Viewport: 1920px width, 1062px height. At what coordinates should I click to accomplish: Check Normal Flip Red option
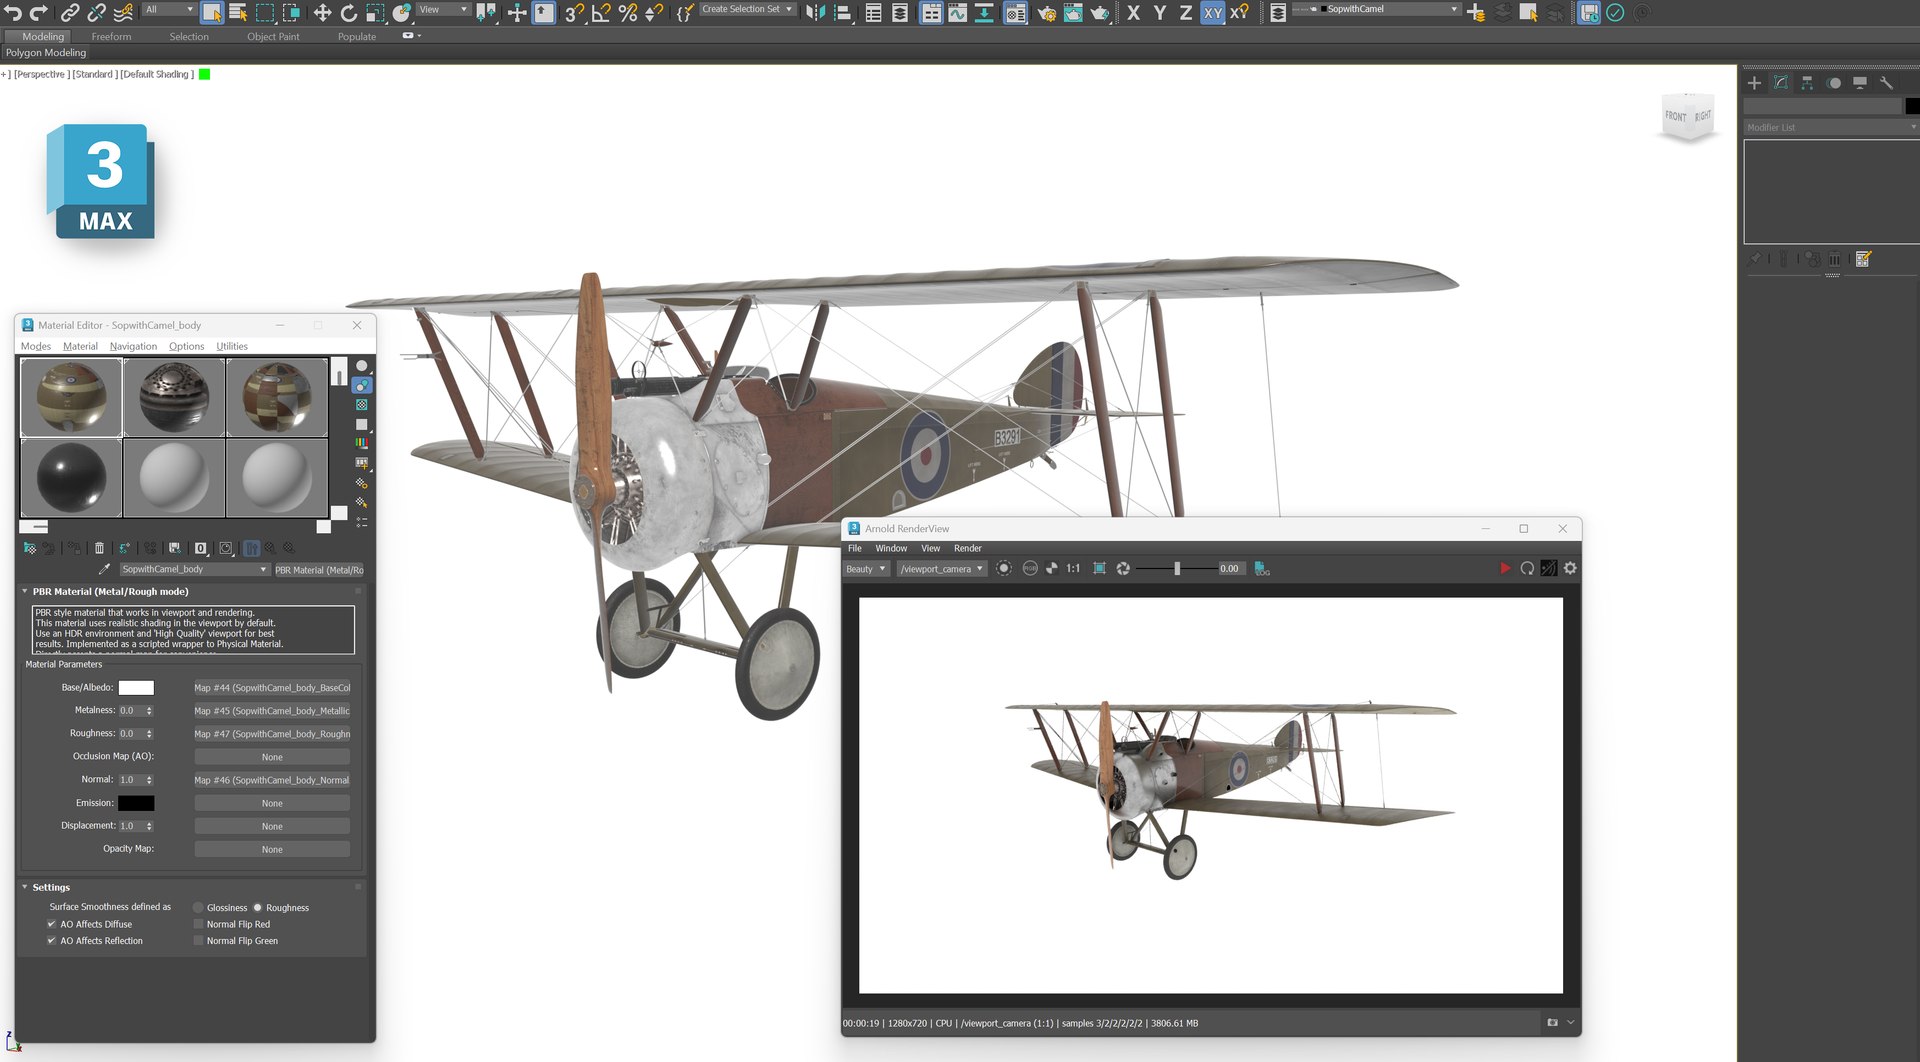pos(198,924)
